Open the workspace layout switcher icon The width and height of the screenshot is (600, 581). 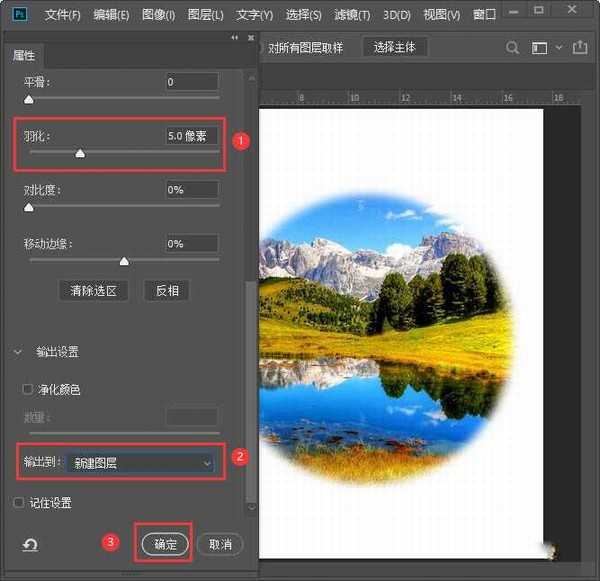[540, 47]
